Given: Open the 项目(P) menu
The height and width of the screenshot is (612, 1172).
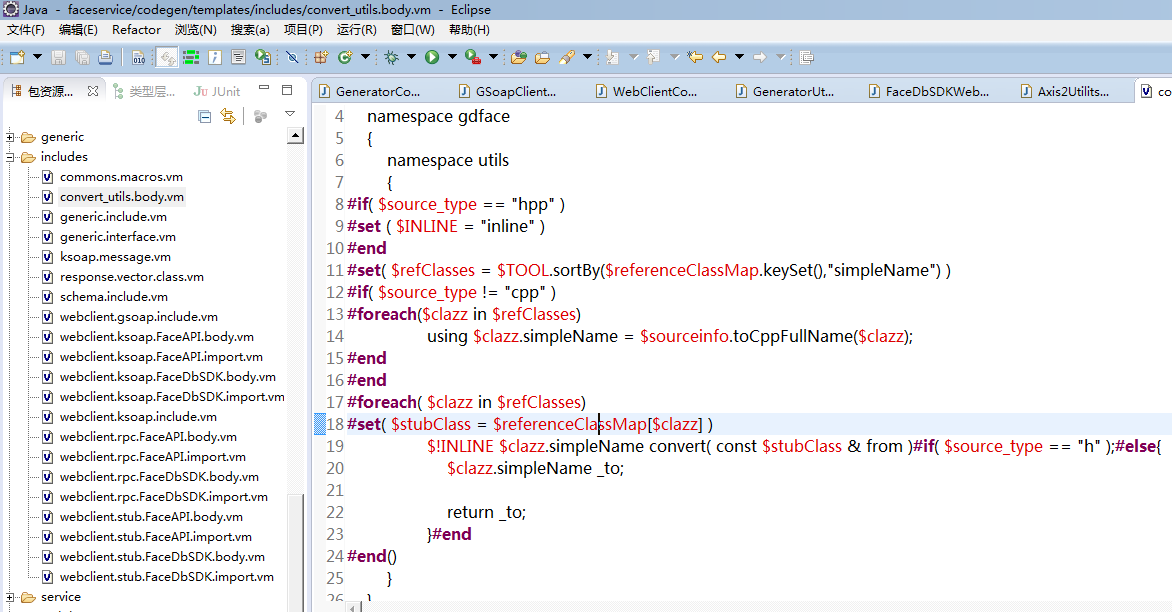Looking at the screenshot, I should (303, 30).
